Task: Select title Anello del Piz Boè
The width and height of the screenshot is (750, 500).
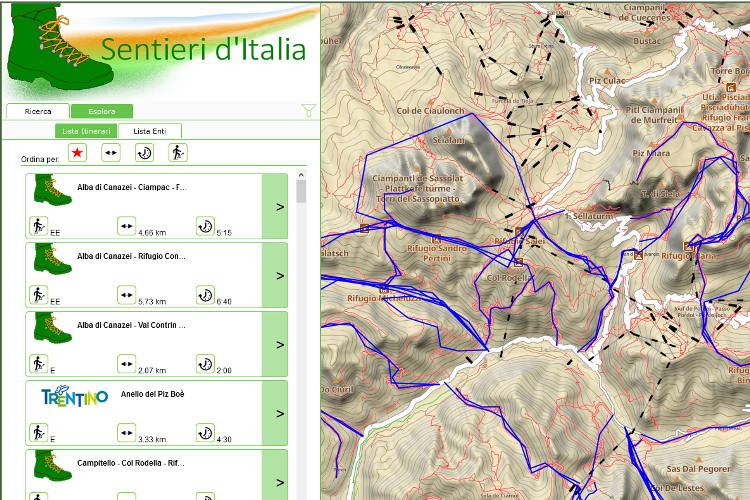Action: (153, 394)
